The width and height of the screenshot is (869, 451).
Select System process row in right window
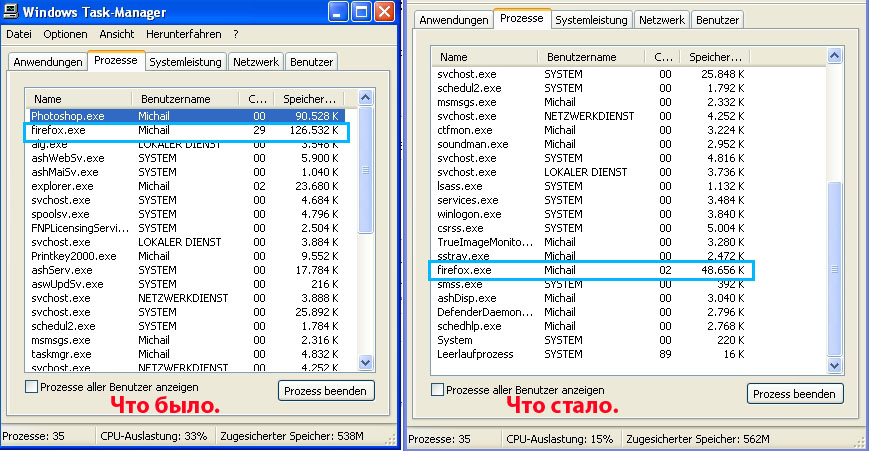pos(591,340)
